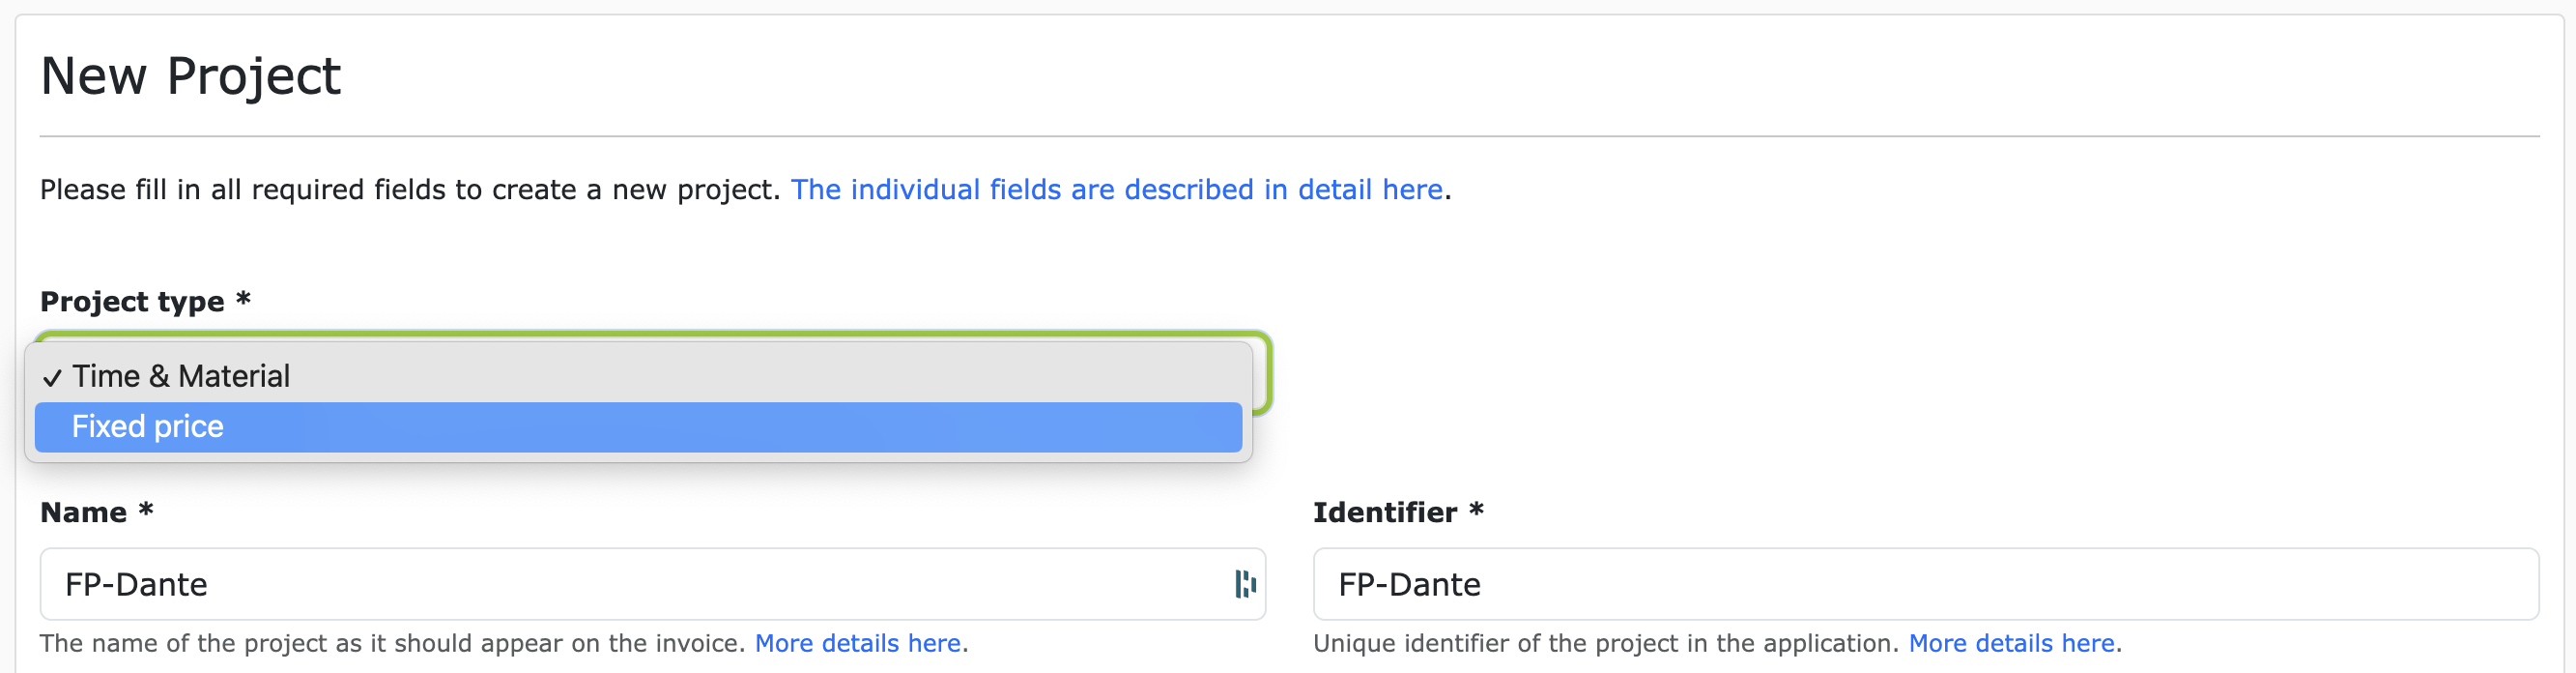
Task: Click the Project type field label
Action: pos(132,301)
